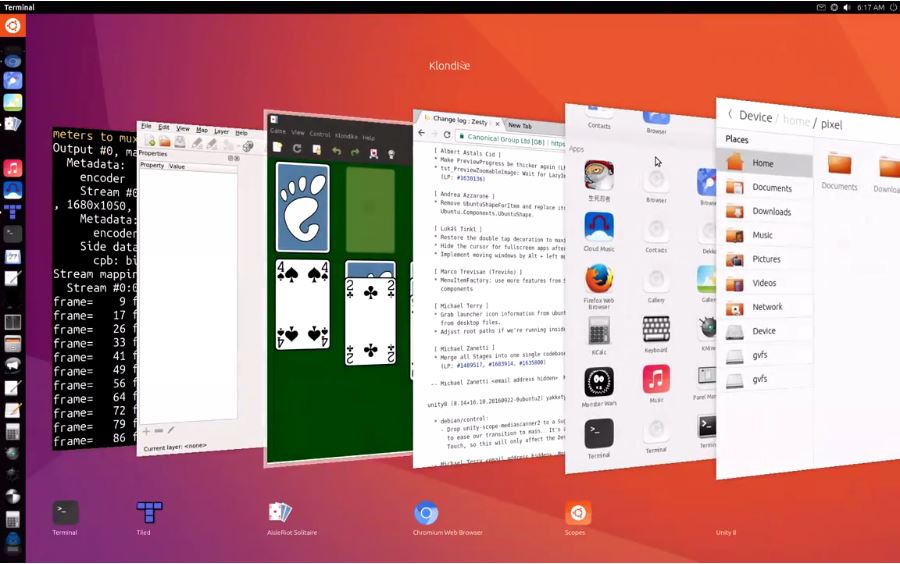
Task: Open the Game menu in AisleRiot Solitaire
Action: [278, 132]
